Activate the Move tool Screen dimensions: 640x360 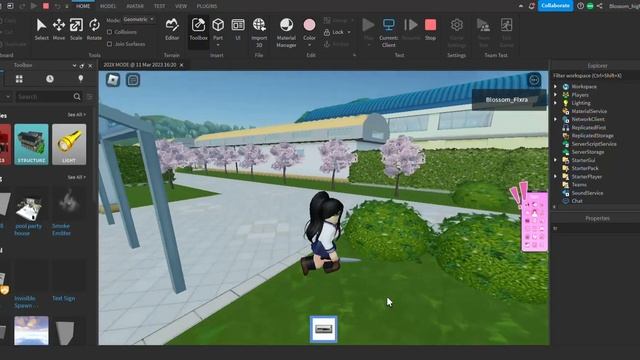pos(59,29)
